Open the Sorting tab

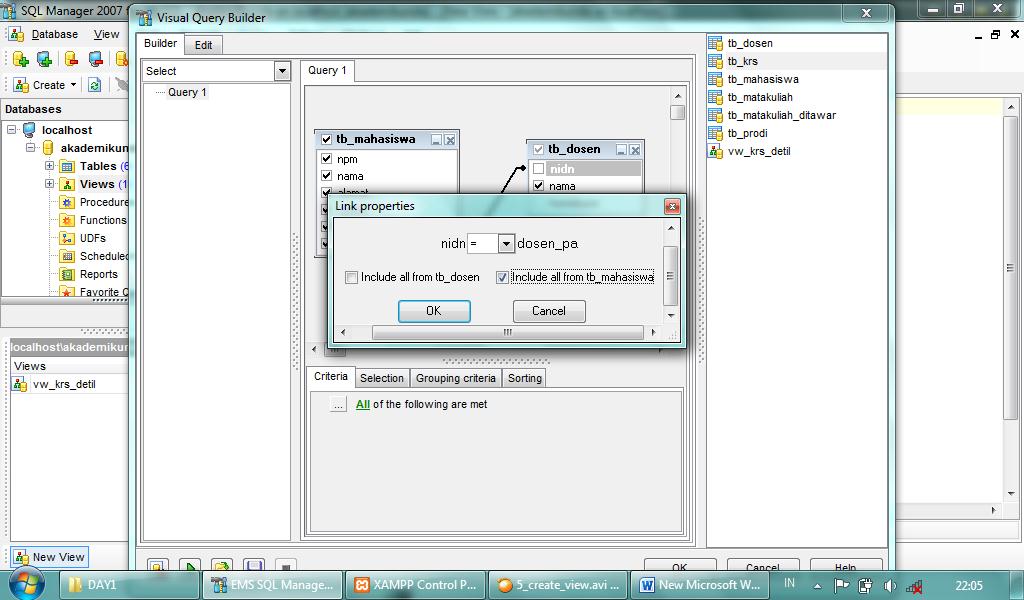[524, 378]
